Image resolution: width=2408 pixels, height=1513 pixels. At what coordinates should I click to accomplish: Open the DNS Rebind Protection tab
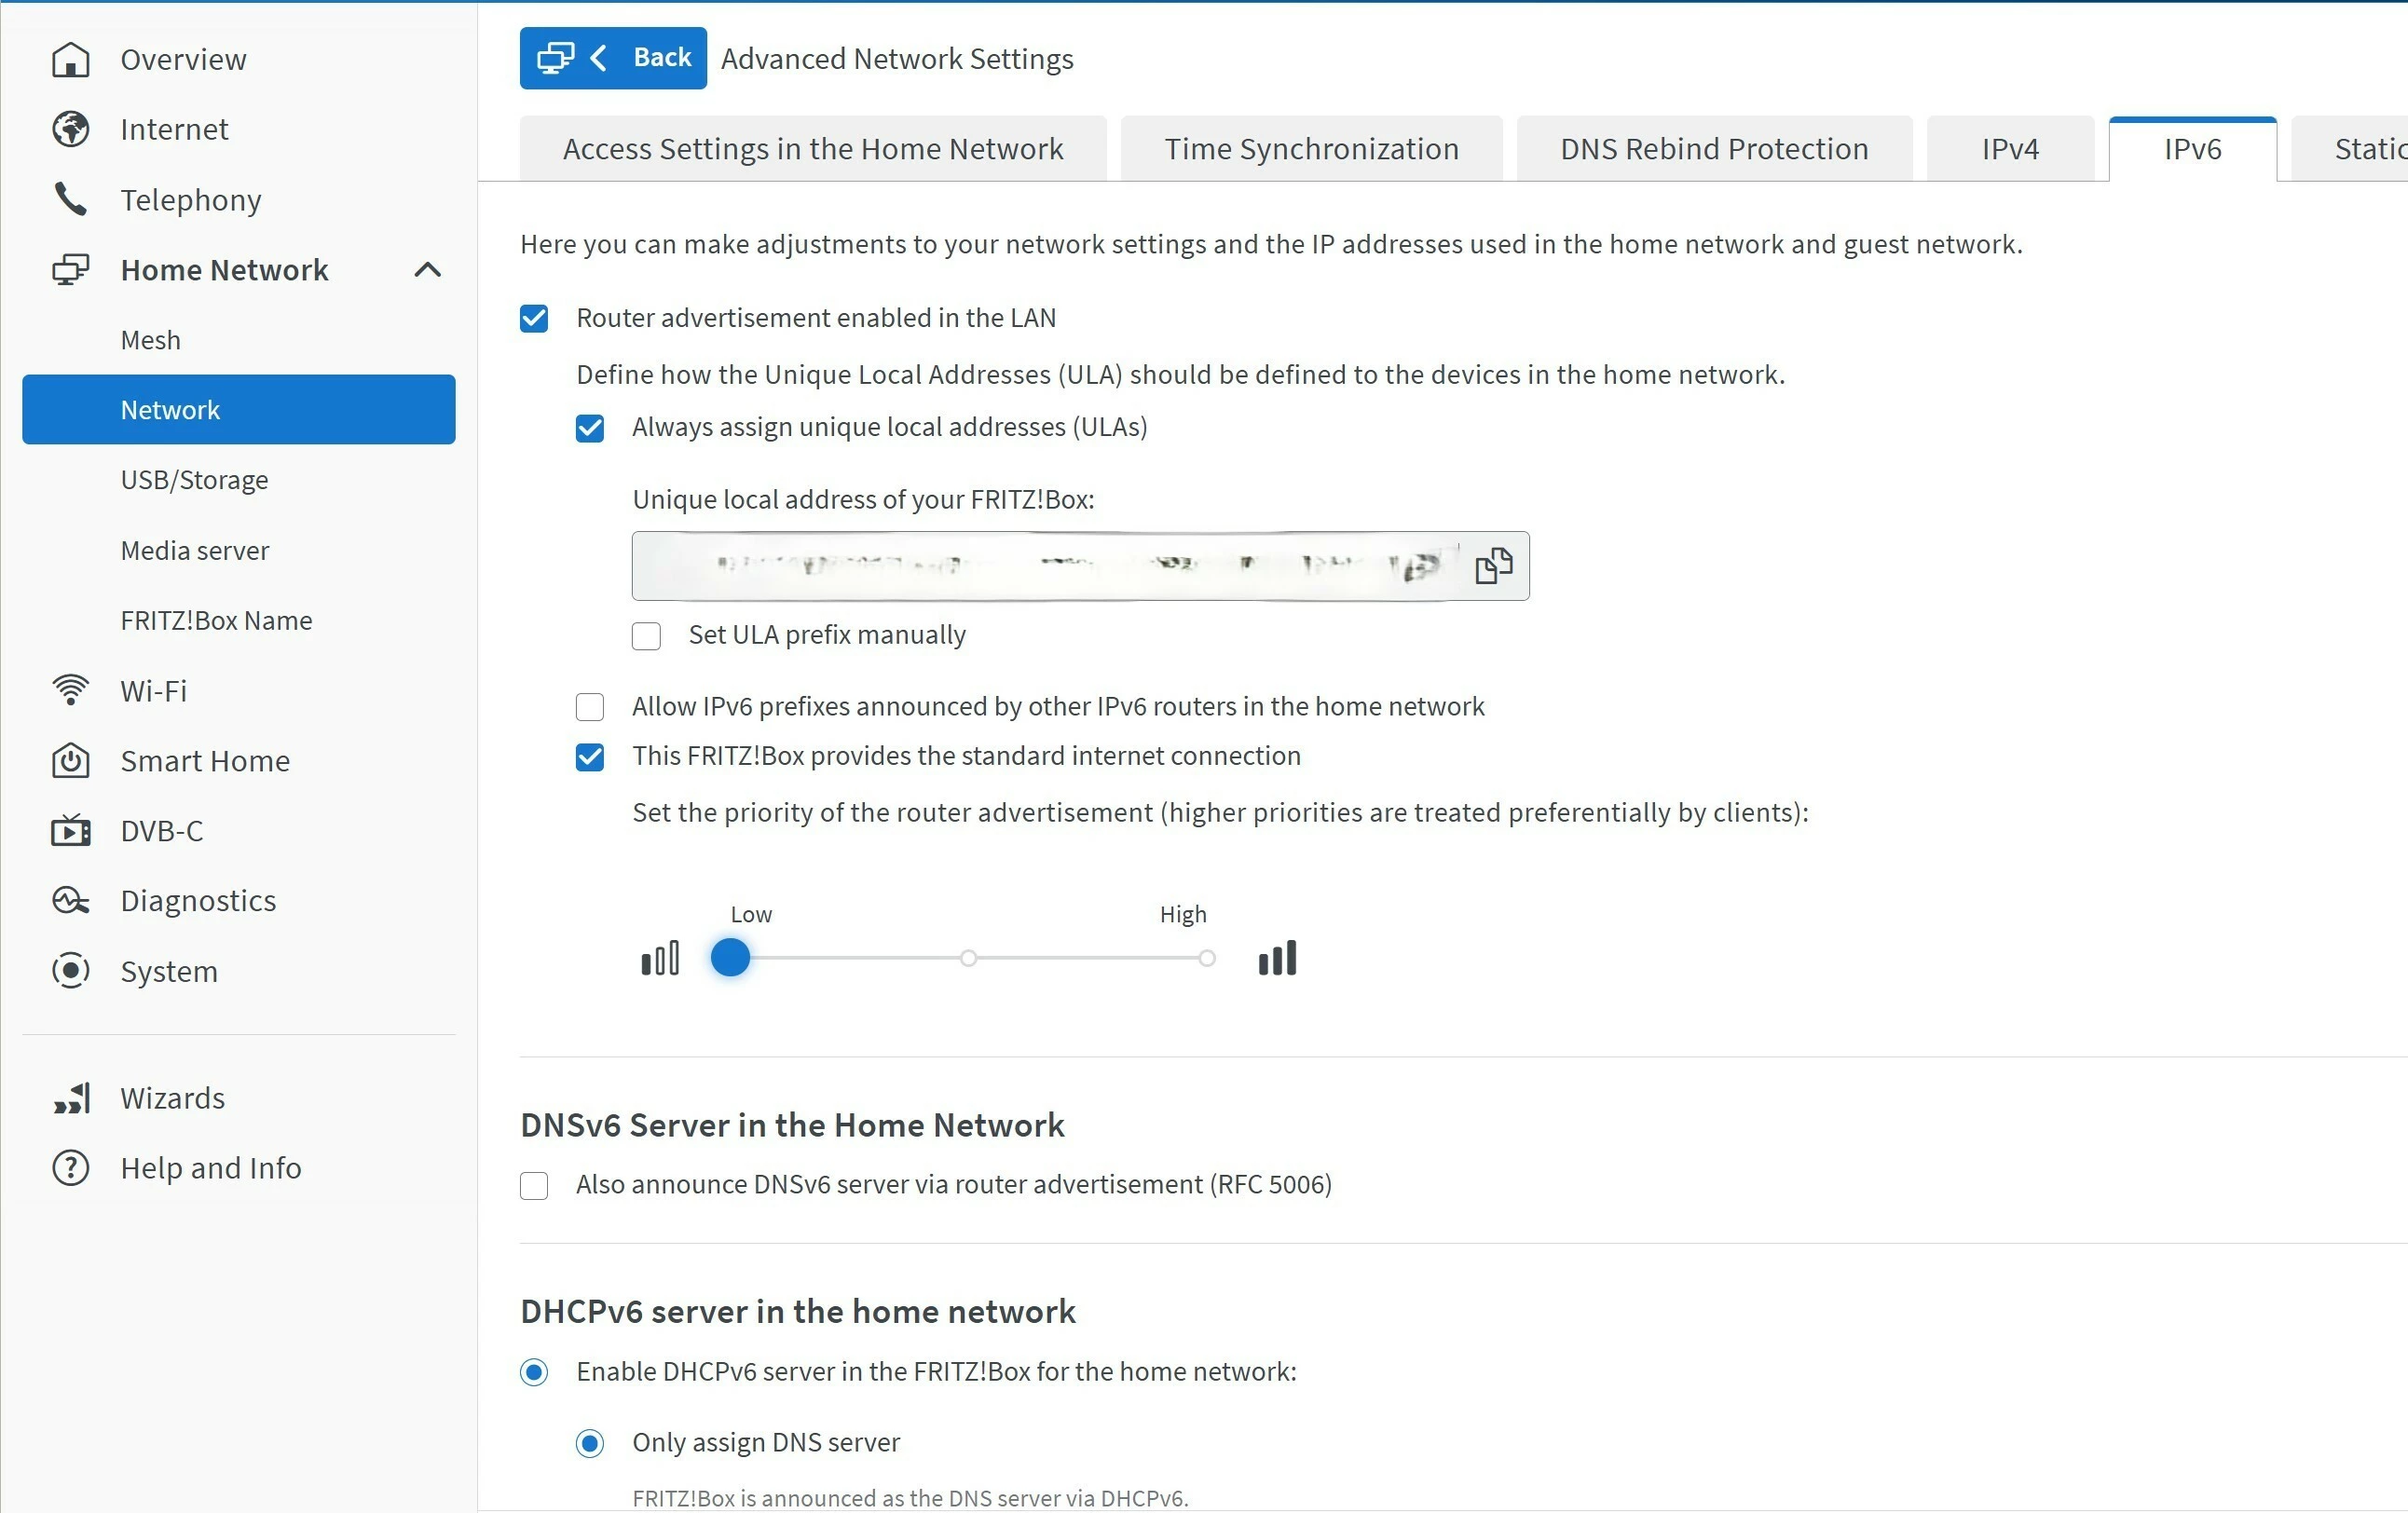coord(1714,149)
